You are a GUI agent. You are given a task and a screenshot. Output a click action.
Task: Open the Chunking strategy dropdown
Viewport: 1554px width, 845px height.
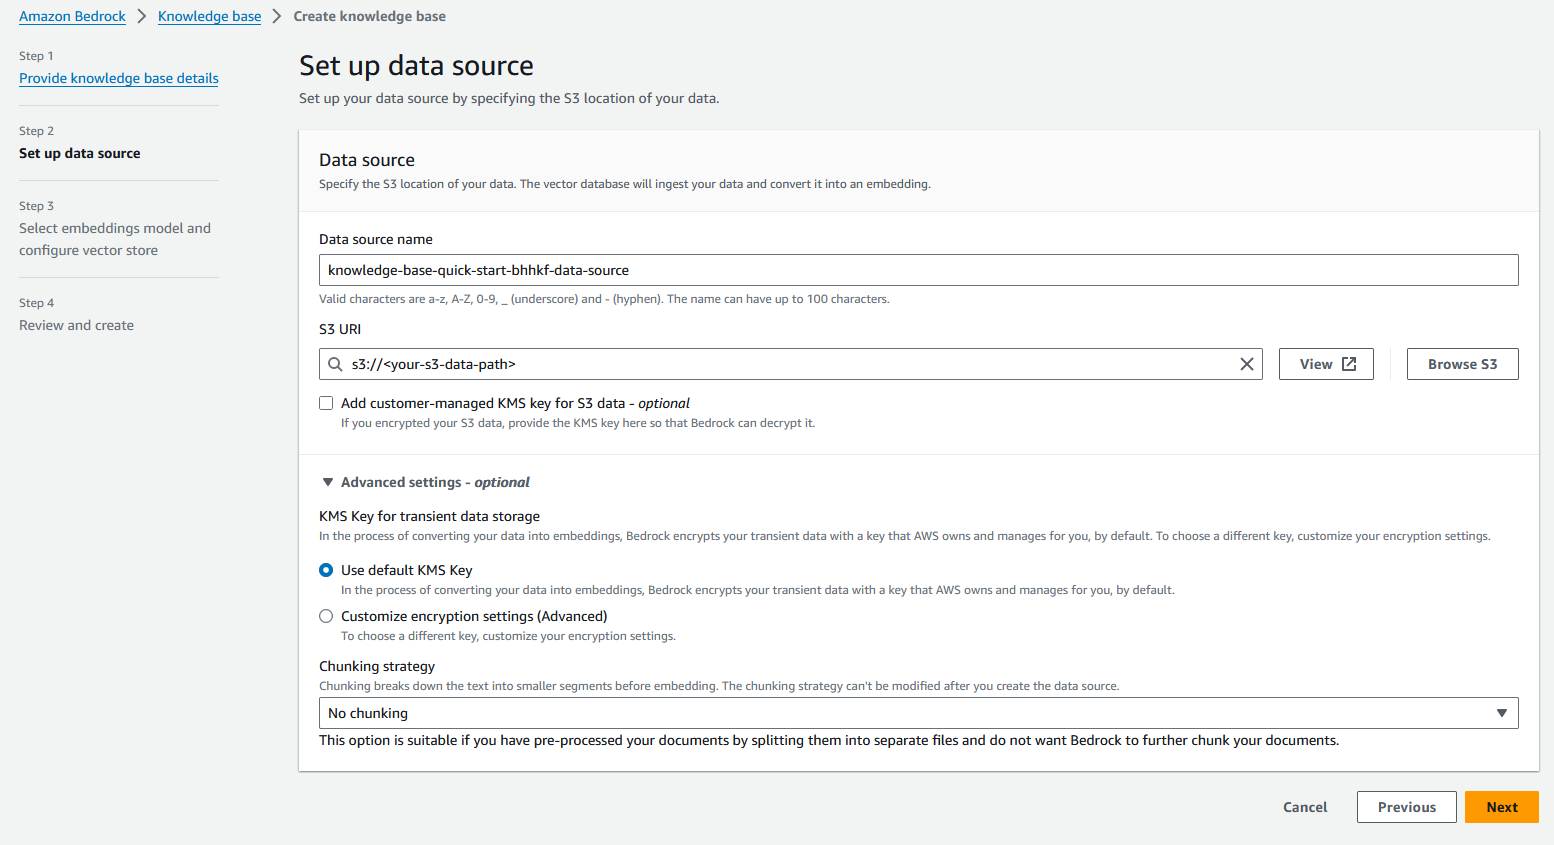[918, 712]
